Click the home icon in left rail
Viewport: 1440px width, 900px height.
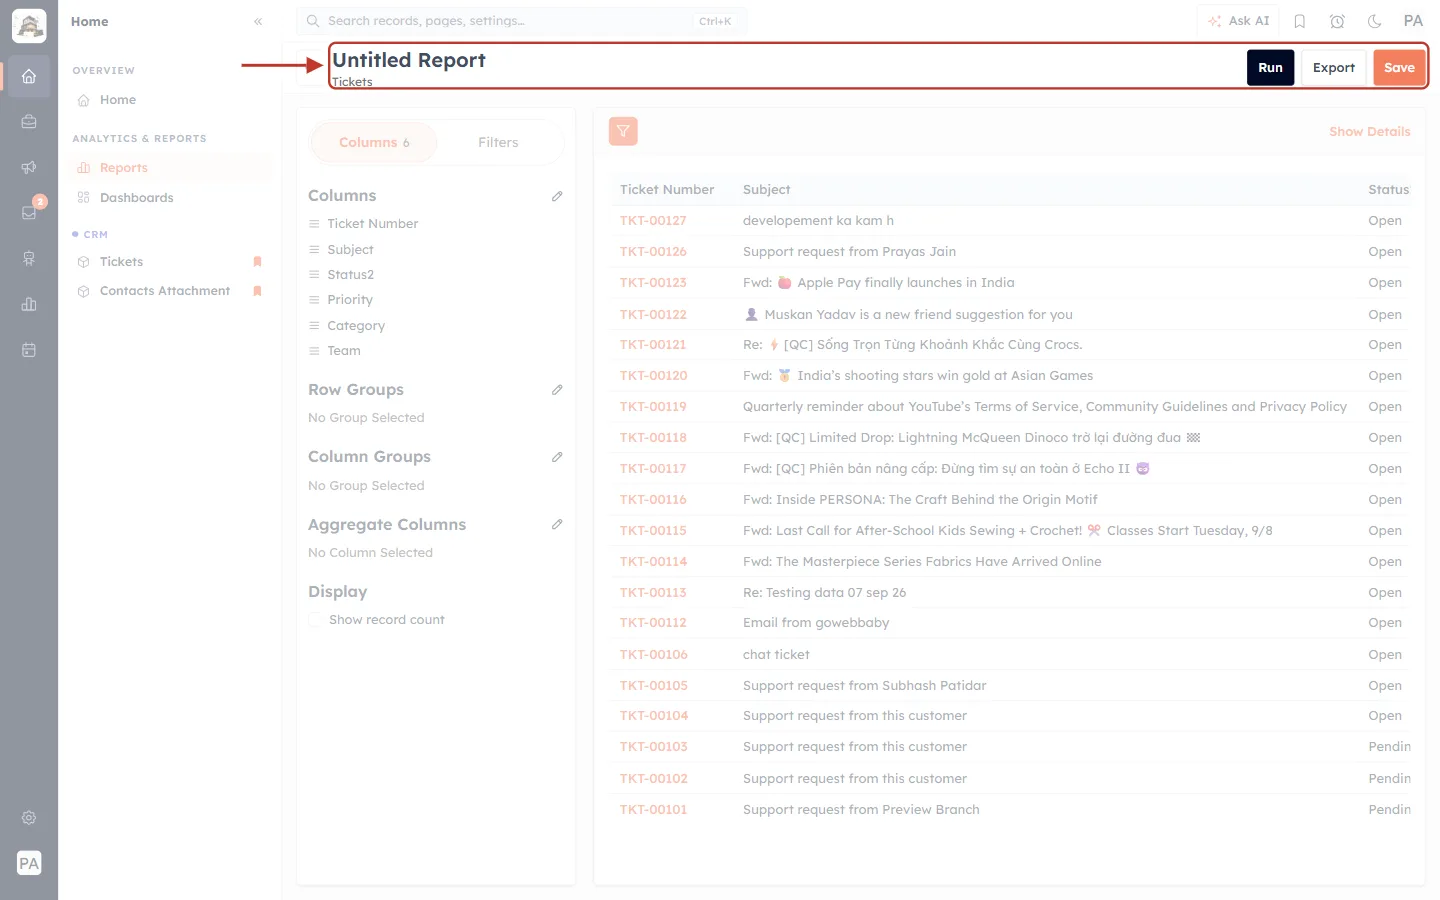pyautogui.click(x=29, y=76)
